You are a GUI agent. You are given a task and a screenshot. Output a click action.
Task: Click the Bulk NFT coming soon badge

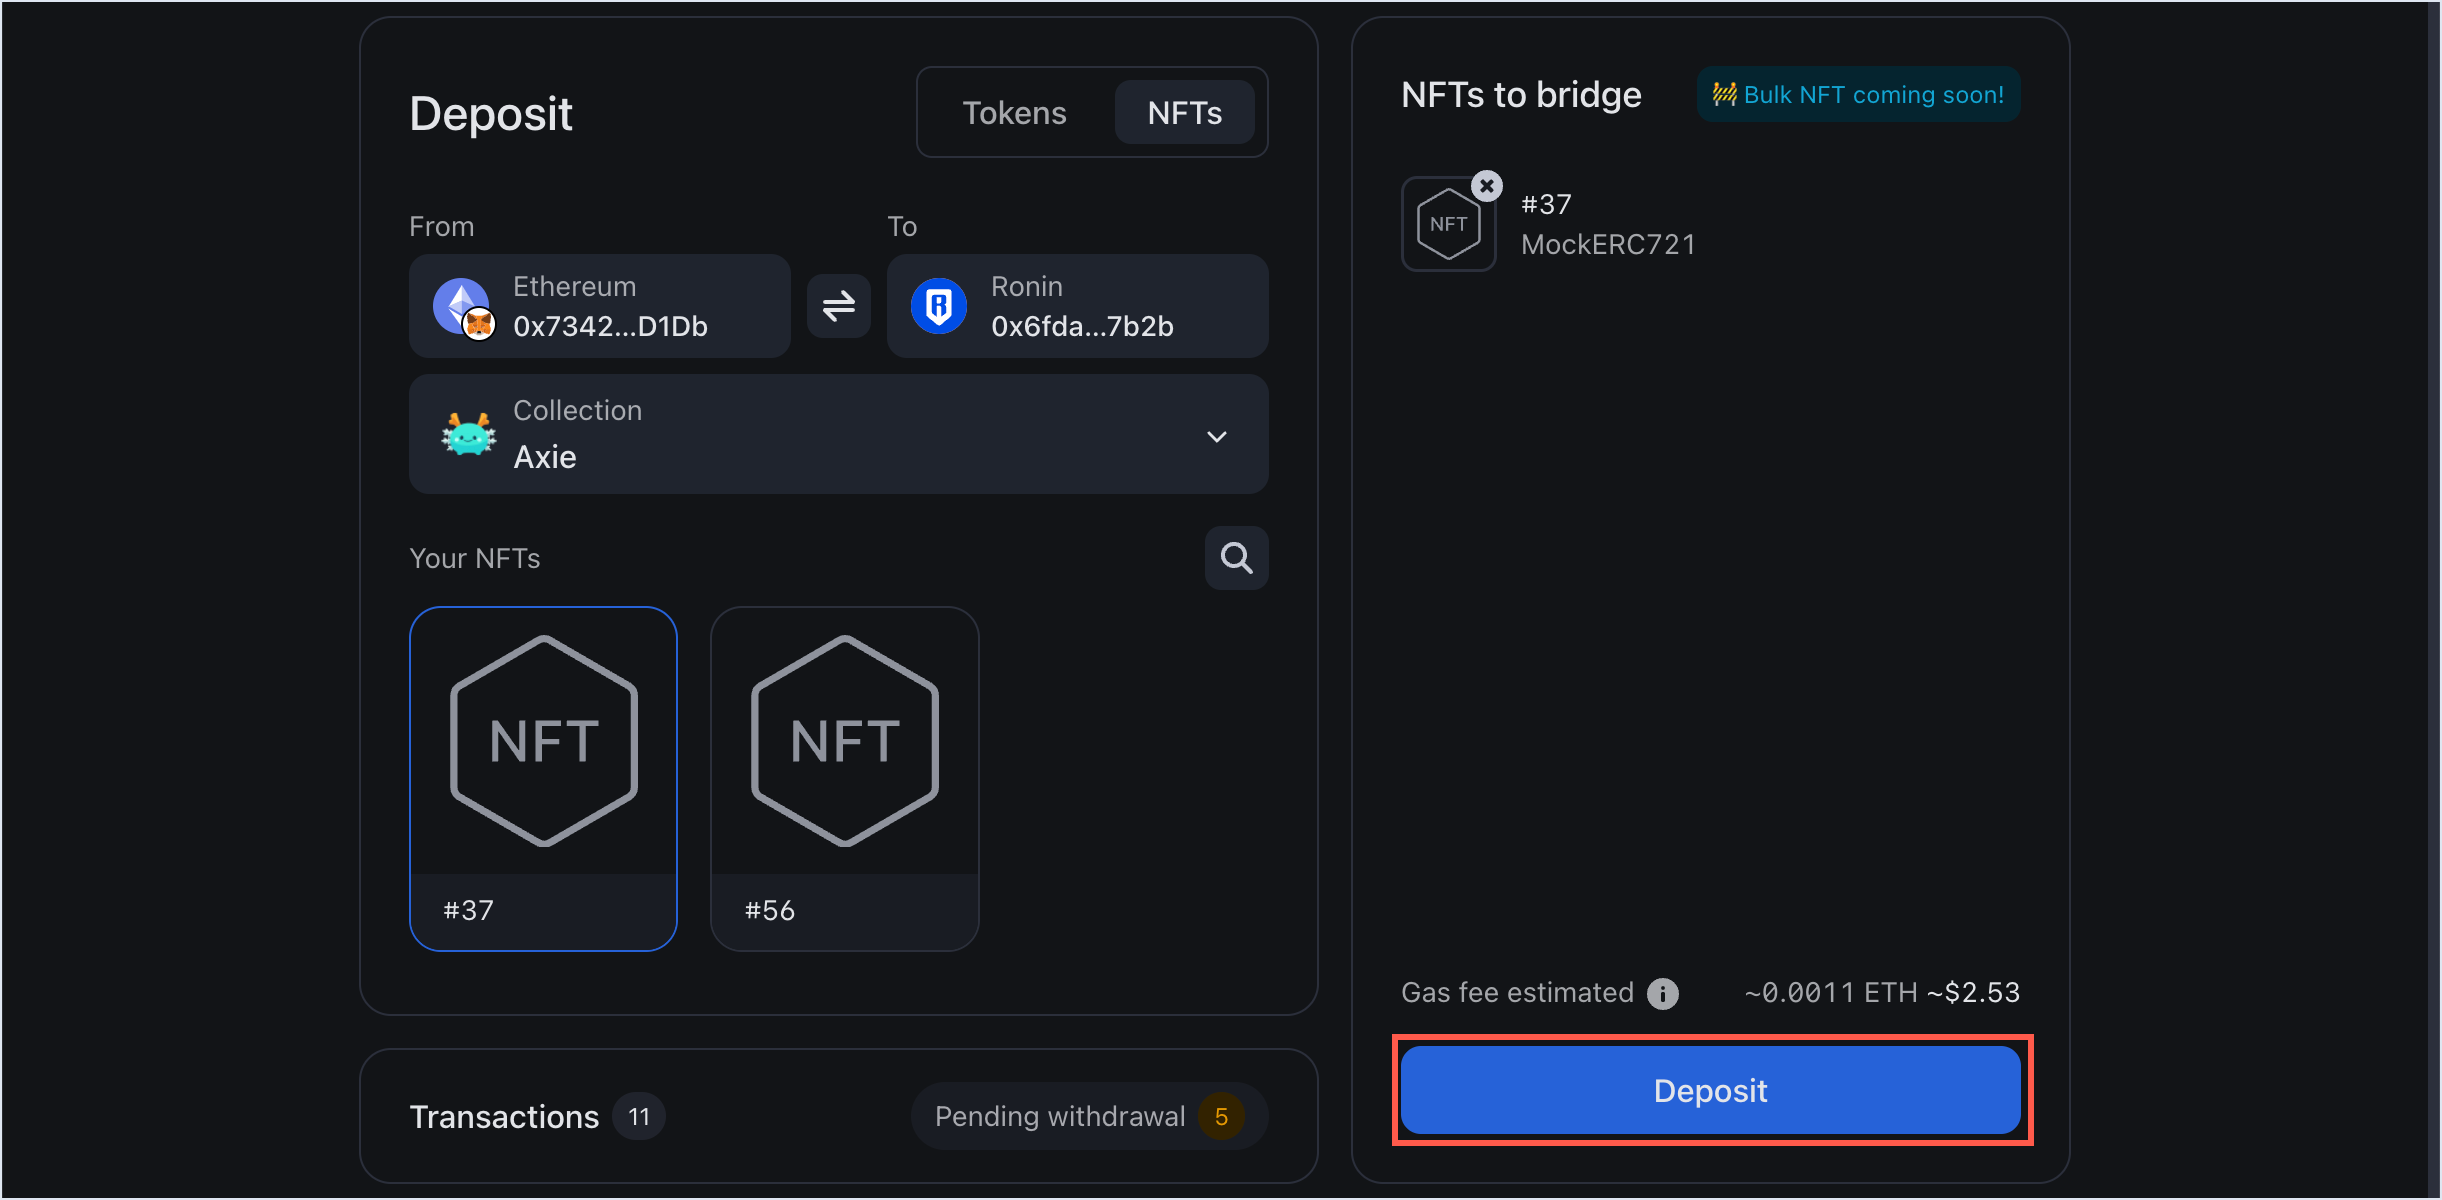tap(1857, 94)
